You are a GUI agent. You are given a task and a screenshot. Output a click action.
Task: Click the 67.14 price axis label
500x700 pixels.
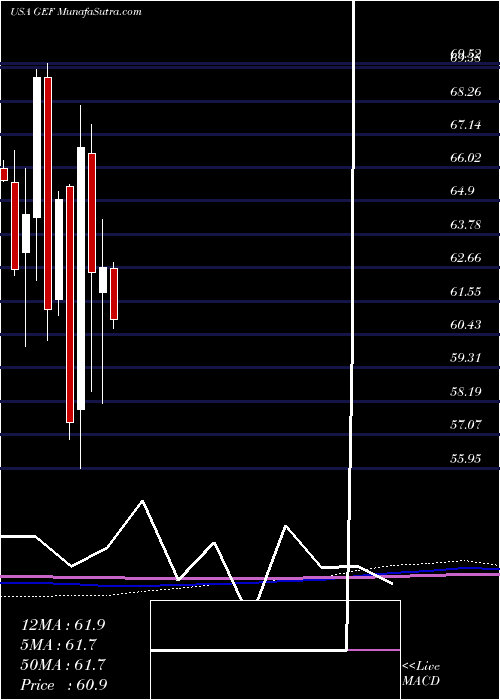[x=466, y=125]
